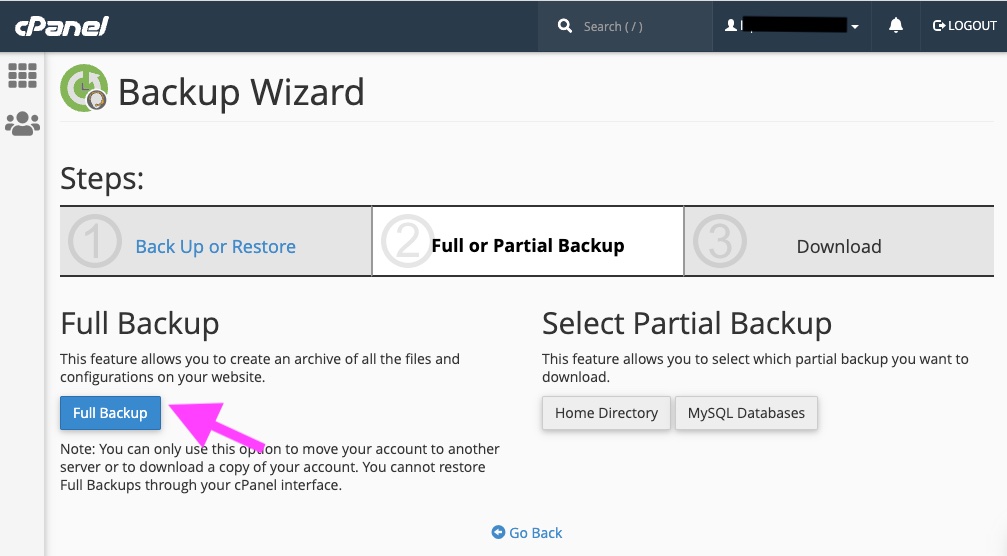The image size is (1007, 556).
Task: Click the user account silhouette icon
Action: point(731,26)
